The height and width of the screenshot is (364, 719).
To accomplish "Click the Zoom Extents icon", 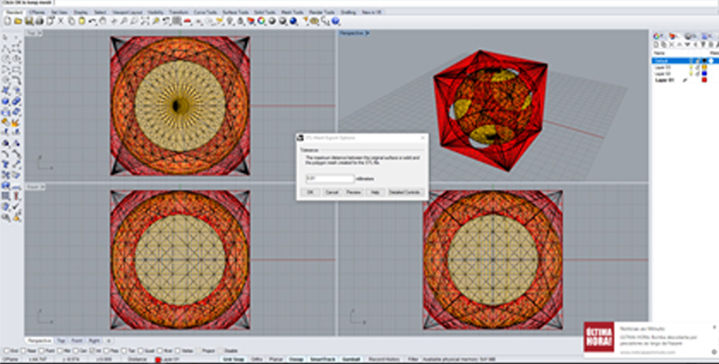I will [145, 21].
